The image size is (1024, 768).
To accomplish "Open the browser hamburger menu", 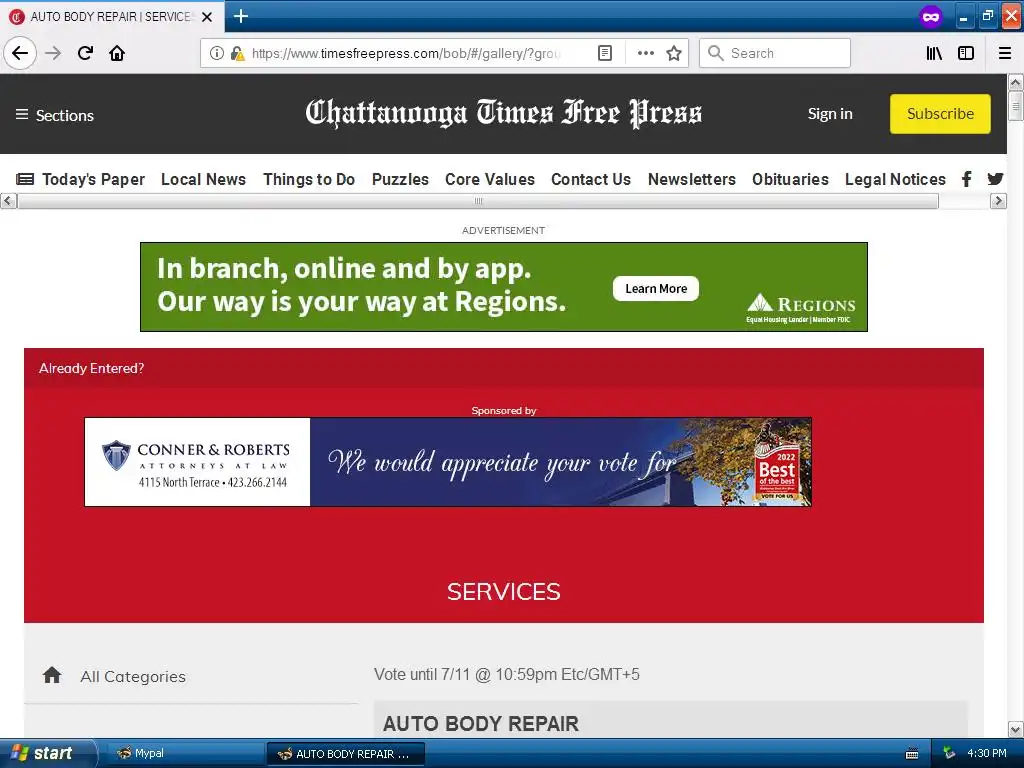I will 1005,53.
